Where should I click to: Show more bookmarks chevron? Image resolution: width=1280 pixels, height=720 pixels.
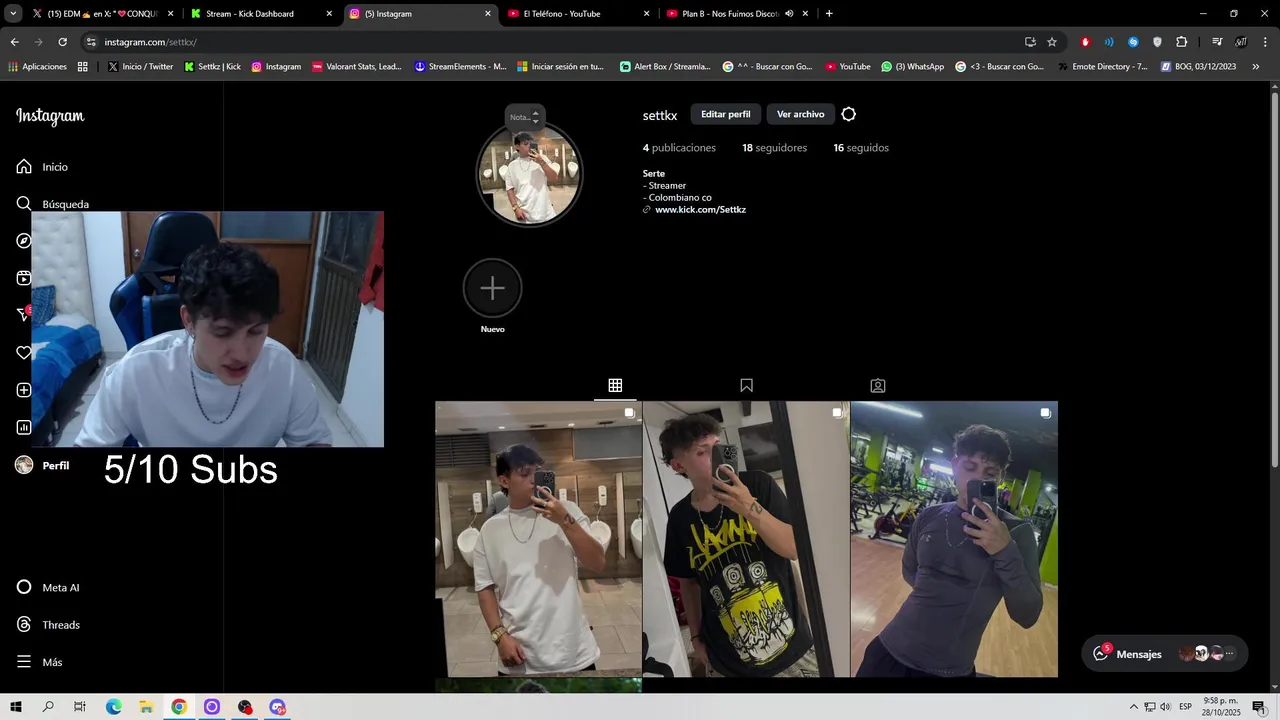click(1256, 67)
